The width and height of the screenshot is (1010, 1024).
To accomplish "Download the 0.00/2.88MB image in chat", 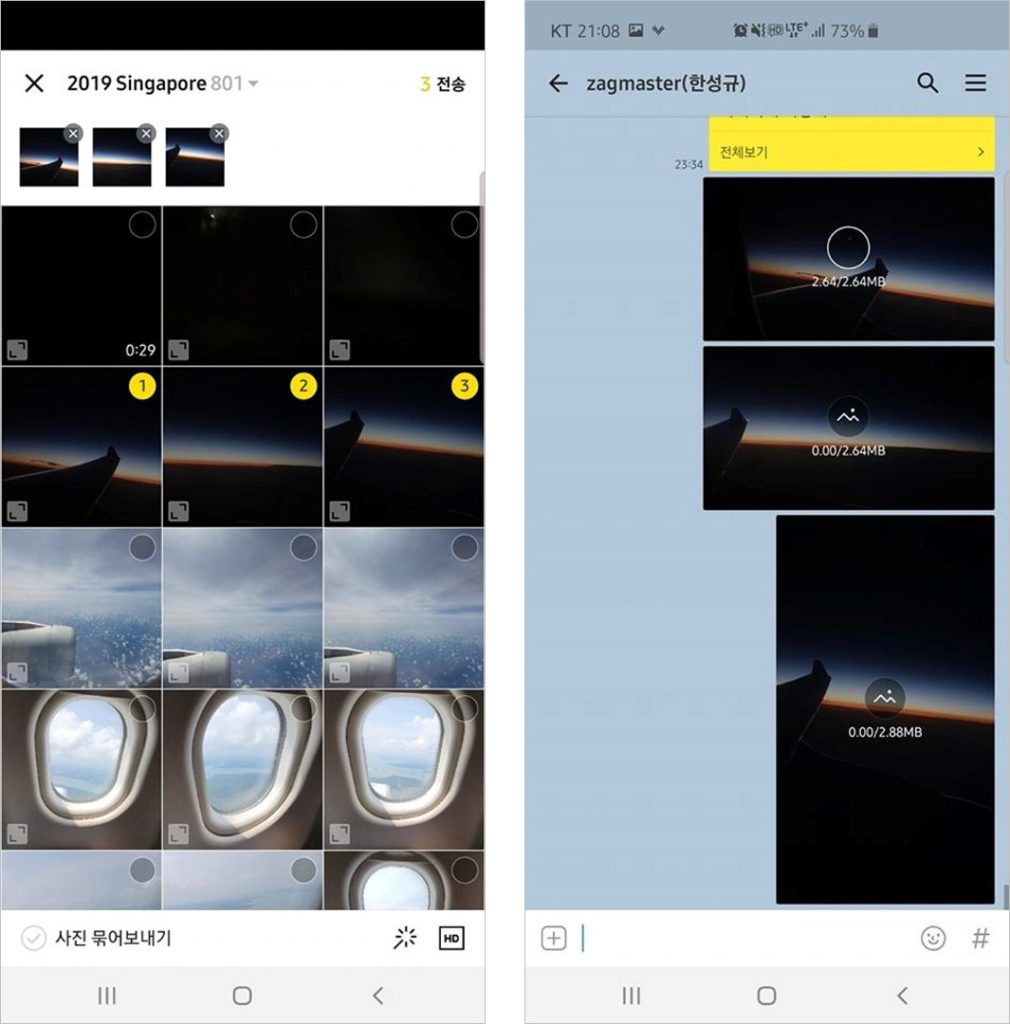I will (x=885, y=698).
